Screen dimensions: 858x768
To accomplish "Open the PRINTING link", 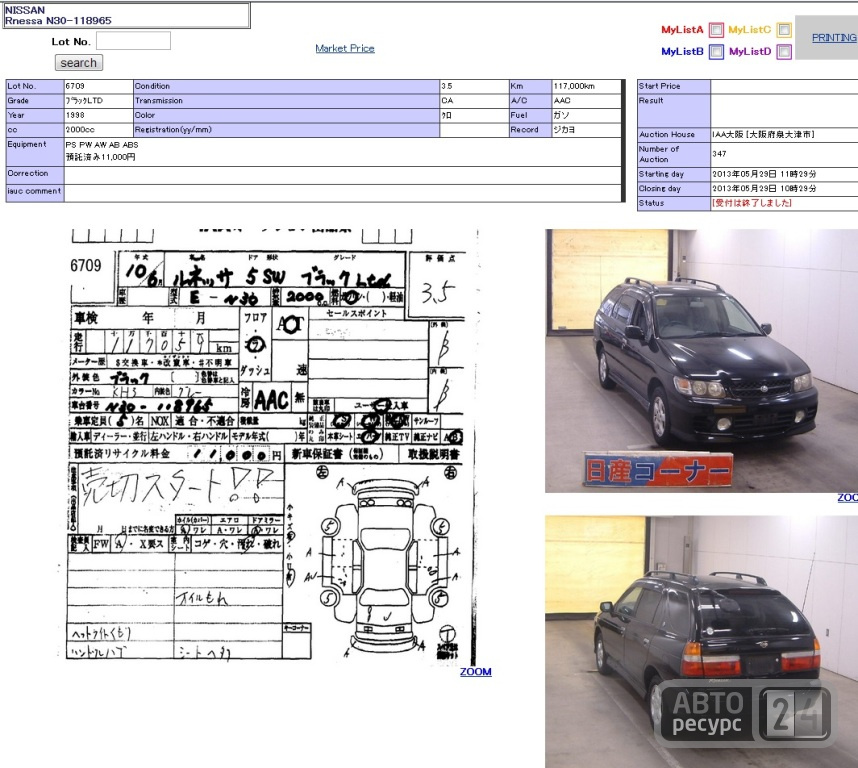I will [834, 38].
